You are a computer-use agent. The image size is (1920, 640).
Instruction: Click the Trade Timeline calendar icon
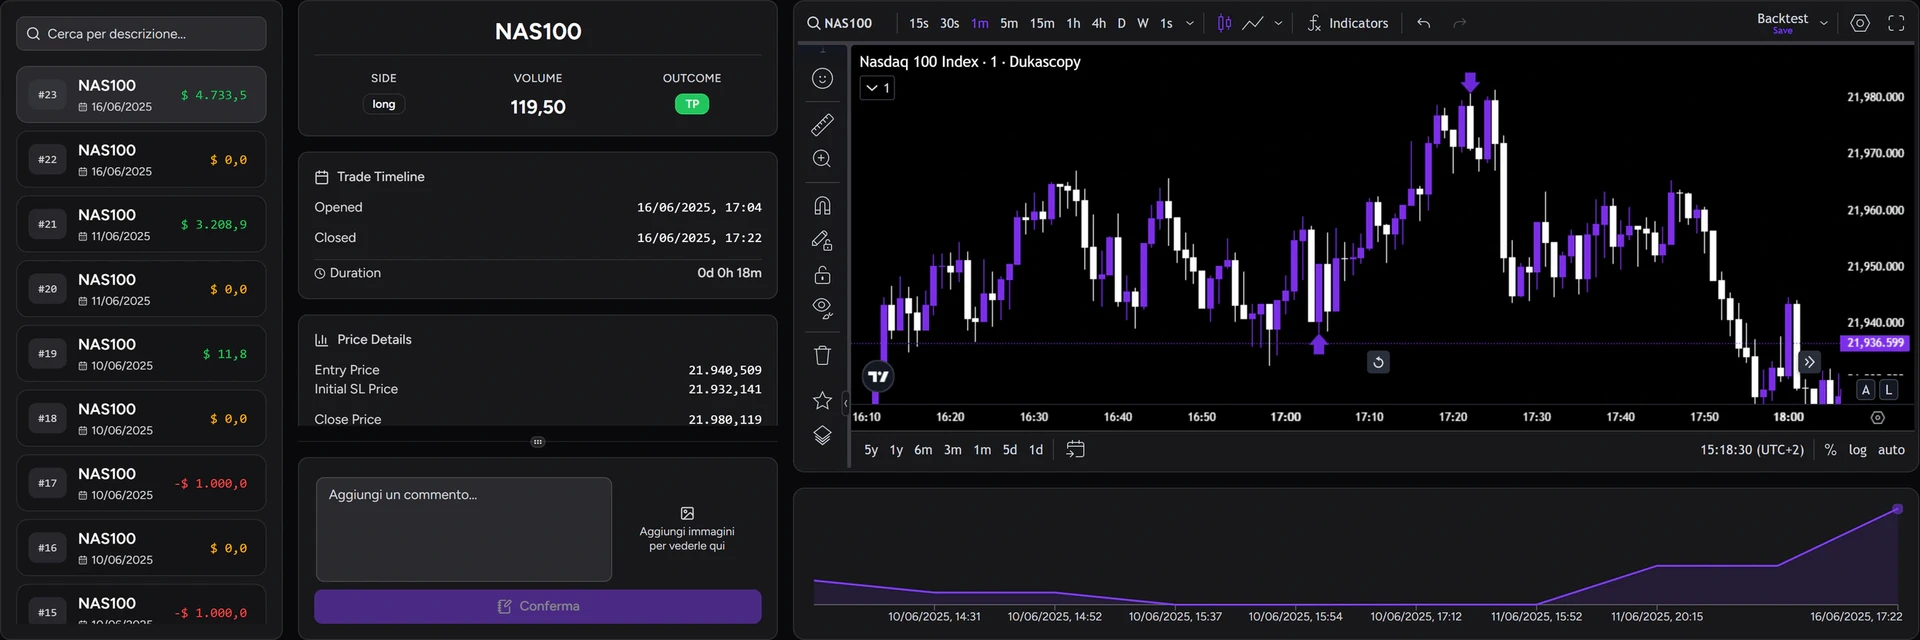click(x=322, y=177)
